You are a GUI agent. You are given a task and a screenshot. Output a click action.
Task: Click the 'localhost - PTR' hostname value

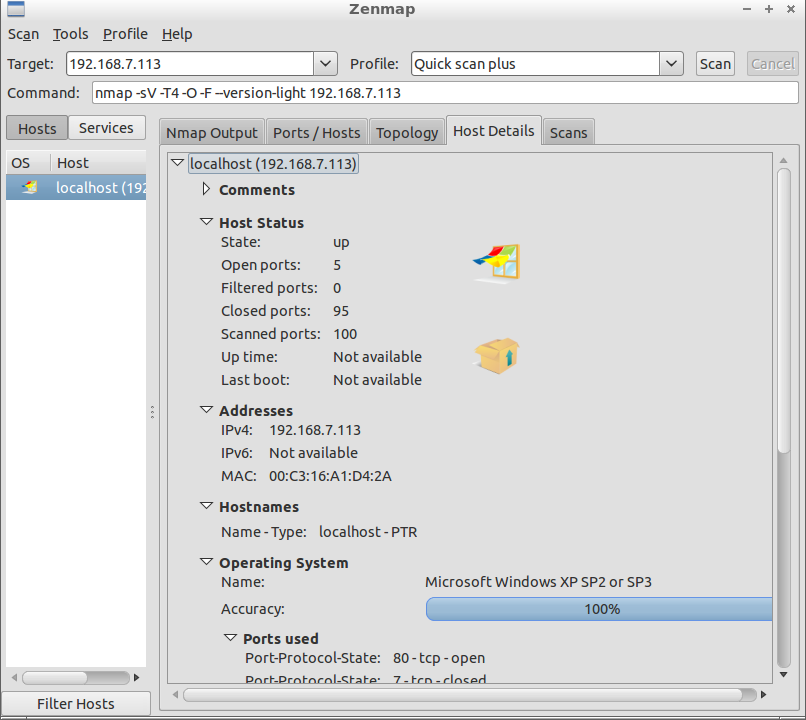point(368,532)
